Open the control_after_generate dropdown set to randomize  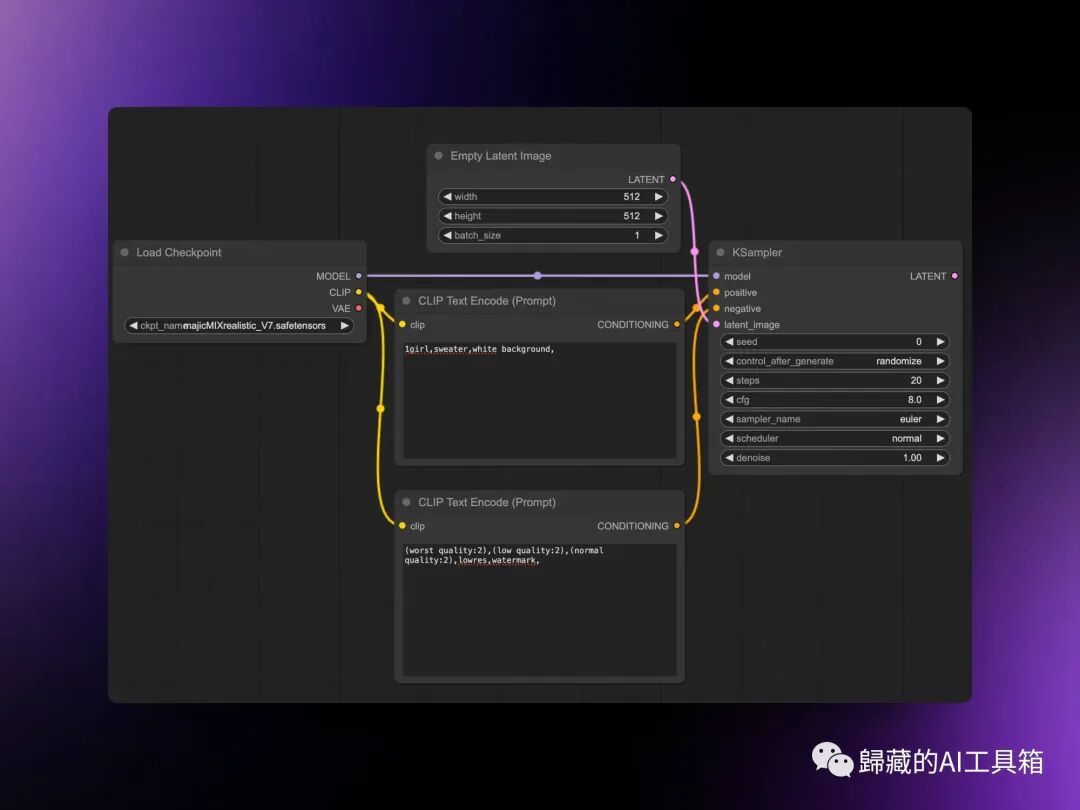[835, 361]
